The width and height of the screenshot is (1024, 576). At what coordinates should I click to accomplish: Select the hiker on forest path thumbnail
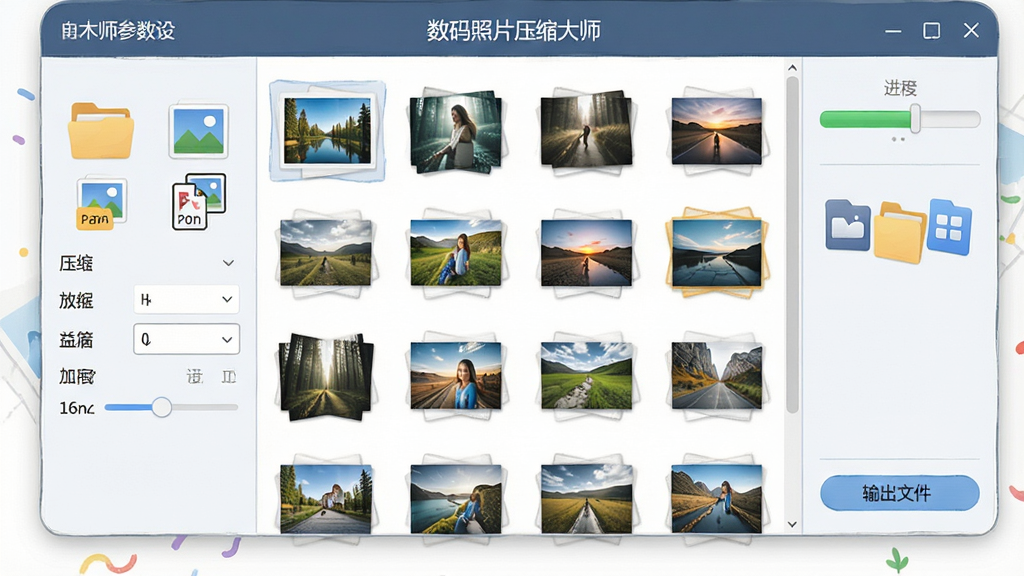click(x=586, y=130)
